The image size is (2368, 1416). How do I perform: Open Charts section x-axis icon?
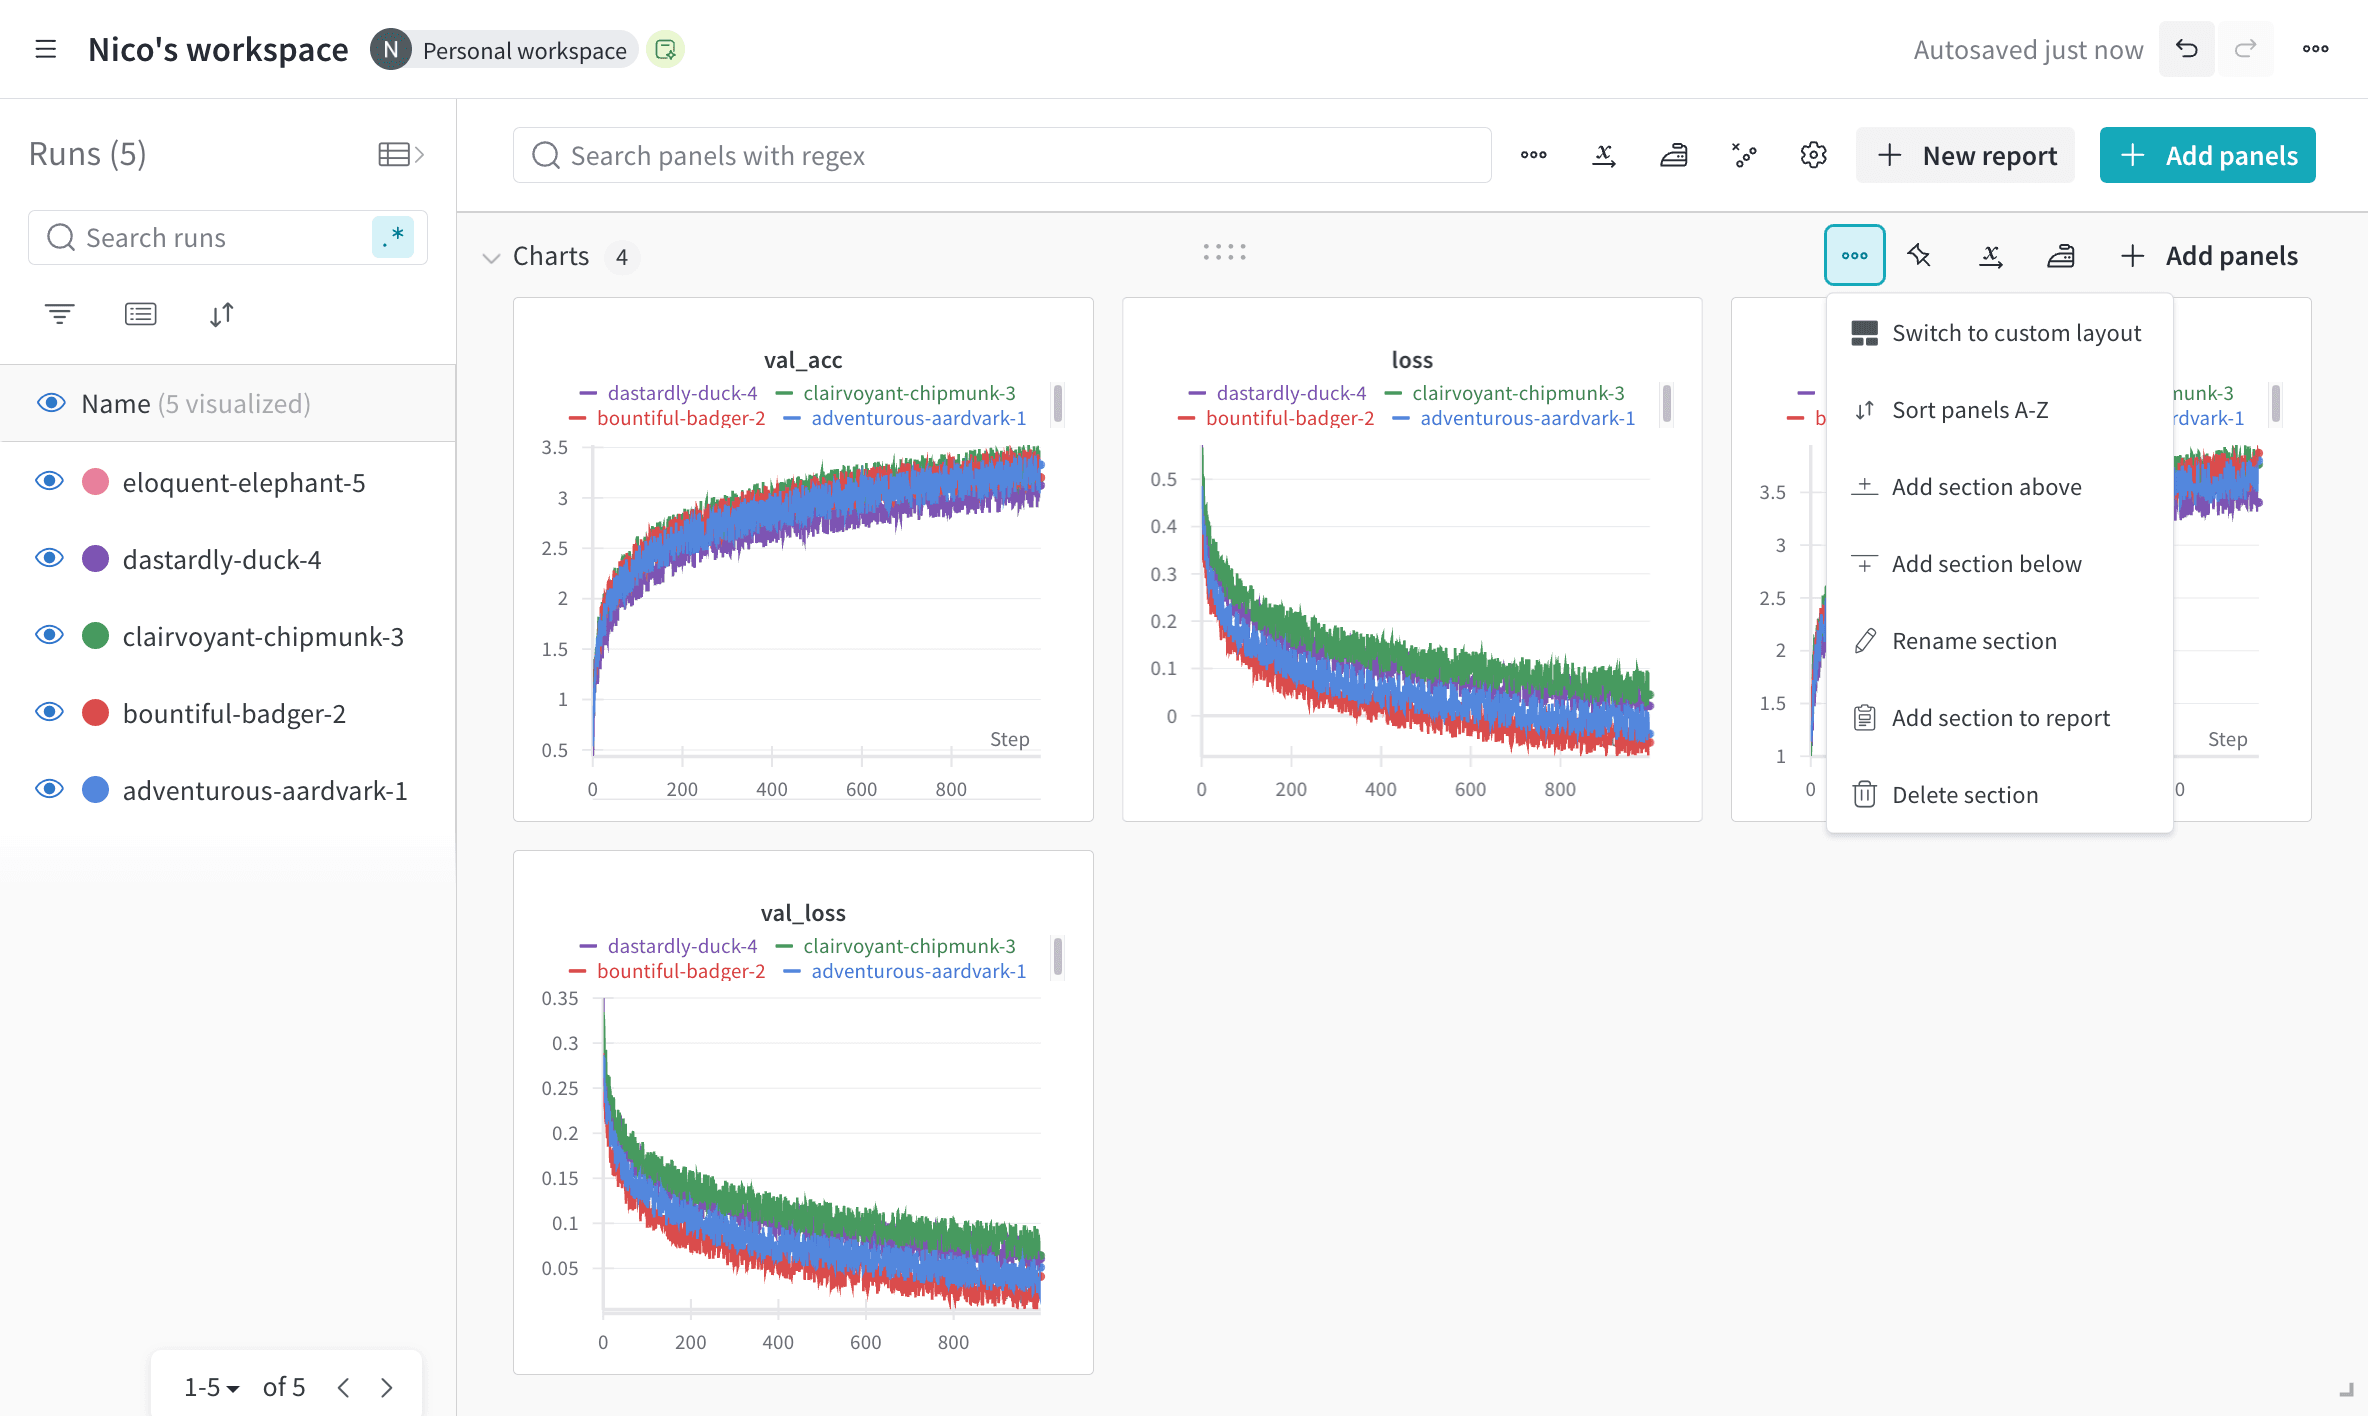tap(1991, 256)
